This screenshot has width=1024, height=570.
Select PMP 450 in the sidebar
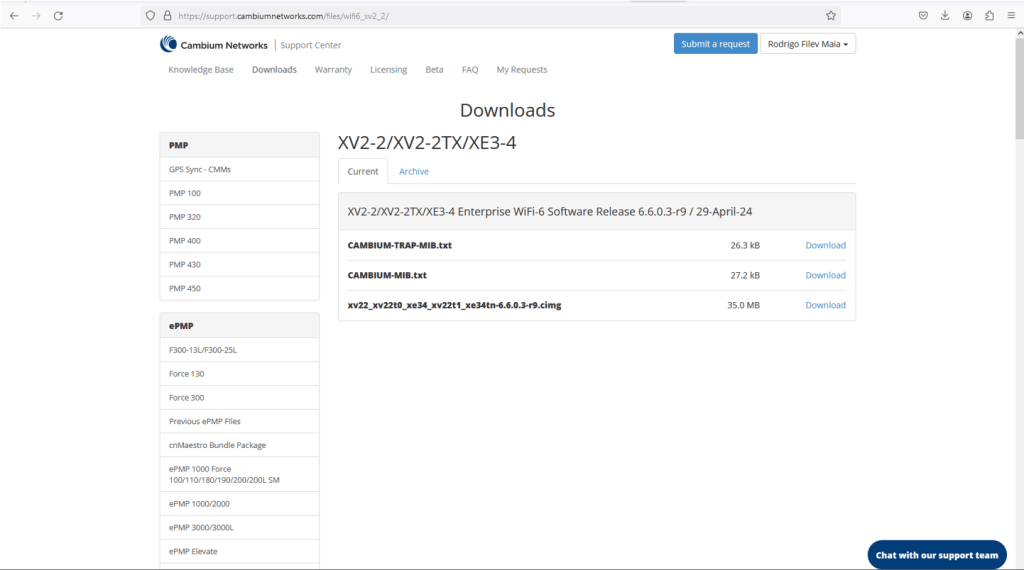pos(185,289)
